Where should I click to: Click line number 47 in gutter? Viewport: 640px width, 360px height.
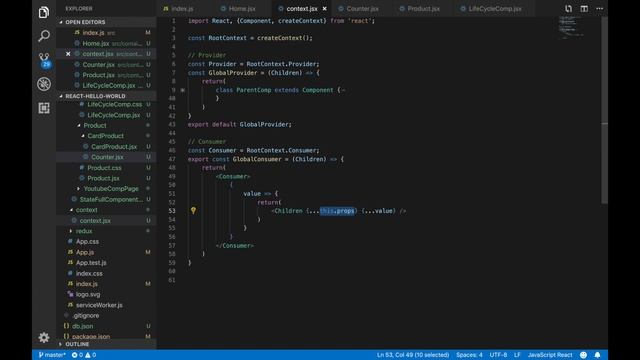coord(171,159)
